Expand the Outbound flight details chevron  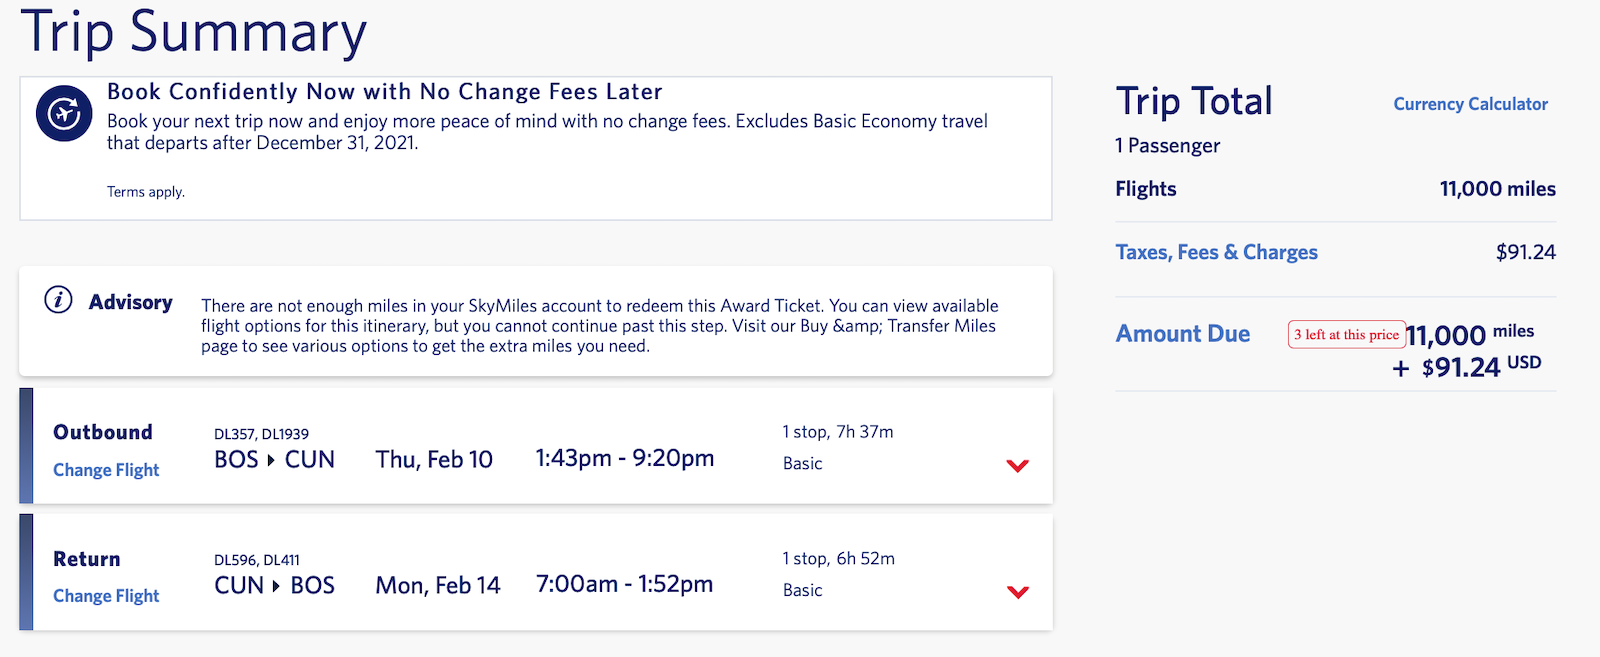(1017, 465)
